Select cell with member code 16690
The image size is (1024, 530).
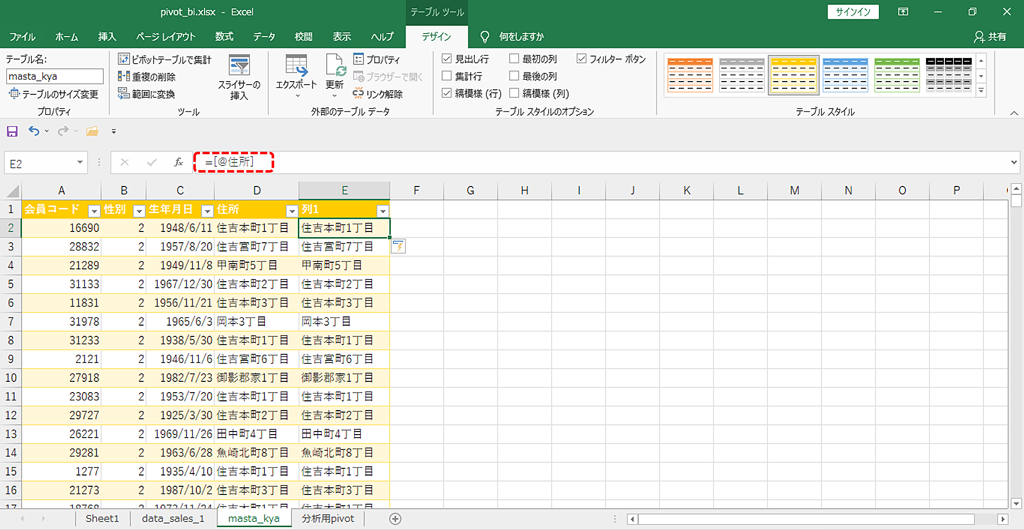[61, 227]
